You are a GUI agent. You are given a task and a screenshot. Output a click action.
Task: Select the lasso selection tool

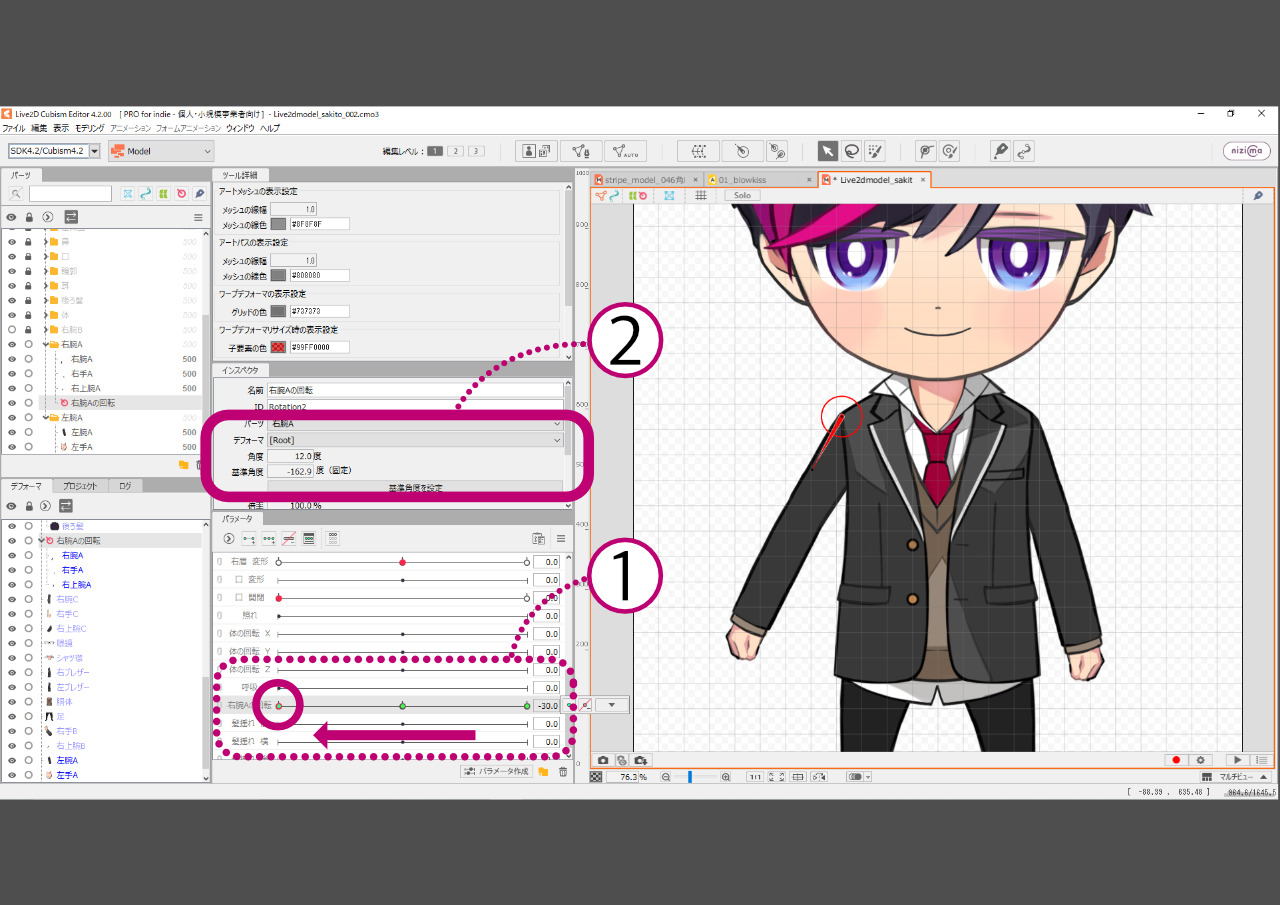851,151
